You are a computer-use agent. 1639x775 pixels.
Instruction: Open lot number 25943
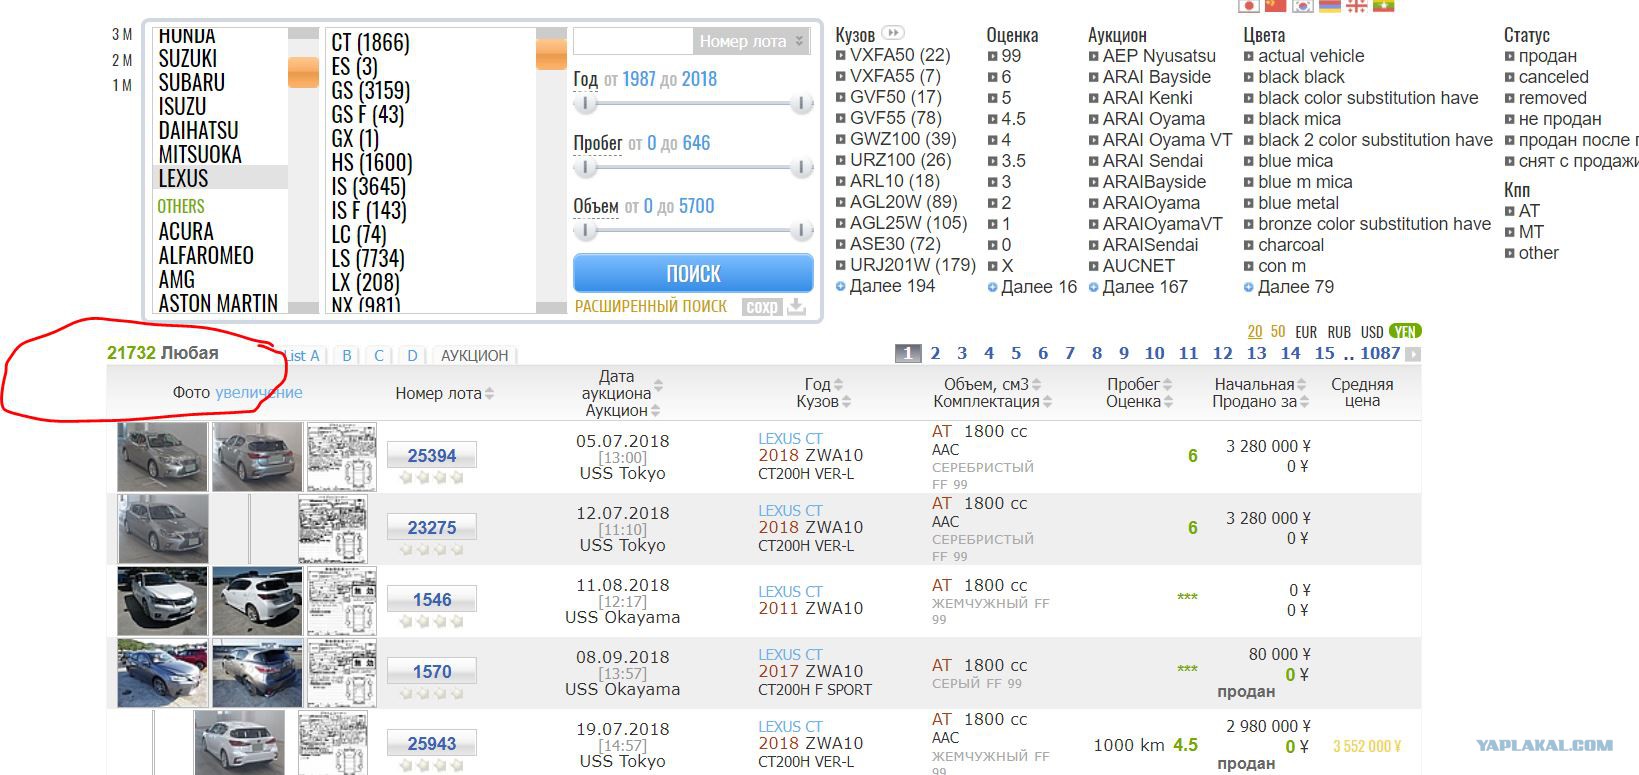click(x=432, y=744)
